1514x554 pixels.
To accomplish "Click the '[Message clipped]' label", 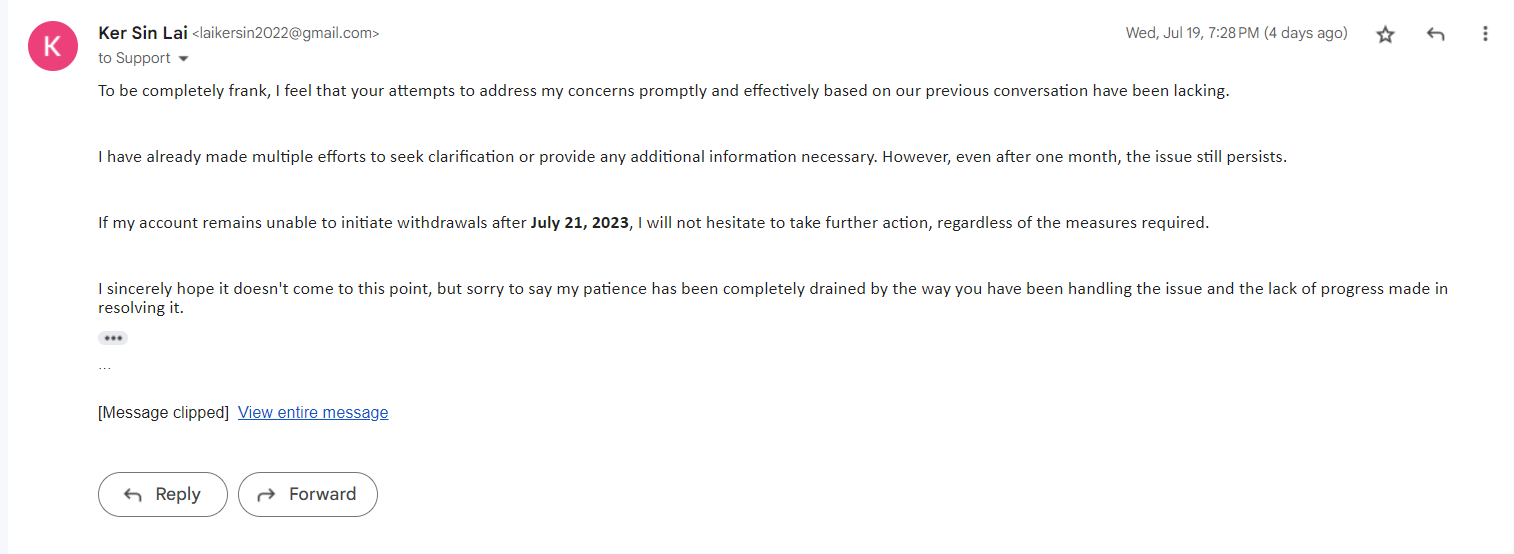I will pyautogui.click(x=163, y=413).
